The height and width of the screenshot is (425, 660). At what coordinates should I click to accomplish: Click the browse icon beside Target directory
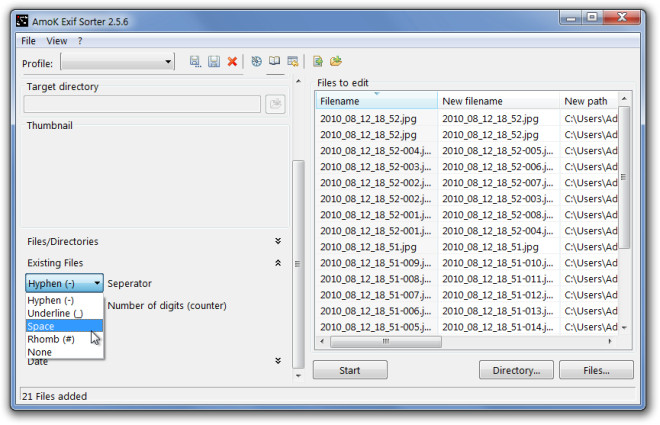point(275,104)
